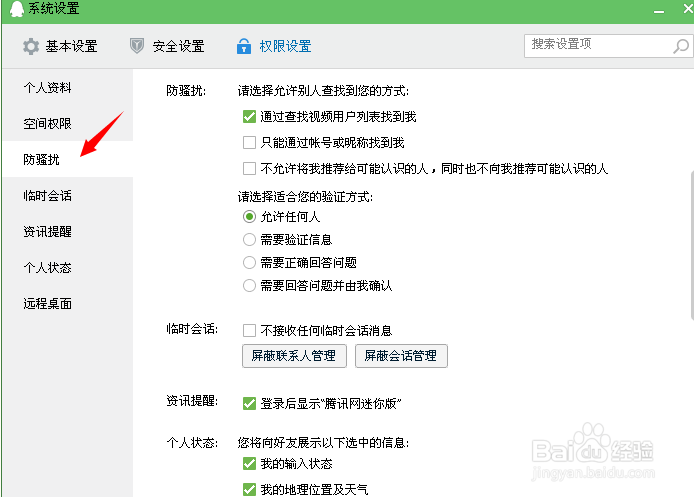Select the 需要验证信息 radio button
Screen dimensions: 694x497
[249, 239]
